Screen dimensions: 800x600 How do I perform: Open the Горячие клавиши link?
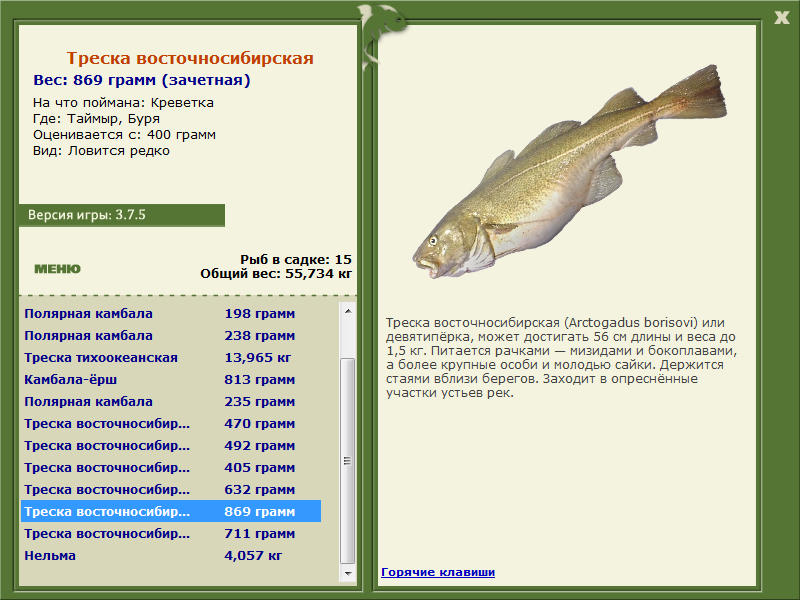[437, 572]
